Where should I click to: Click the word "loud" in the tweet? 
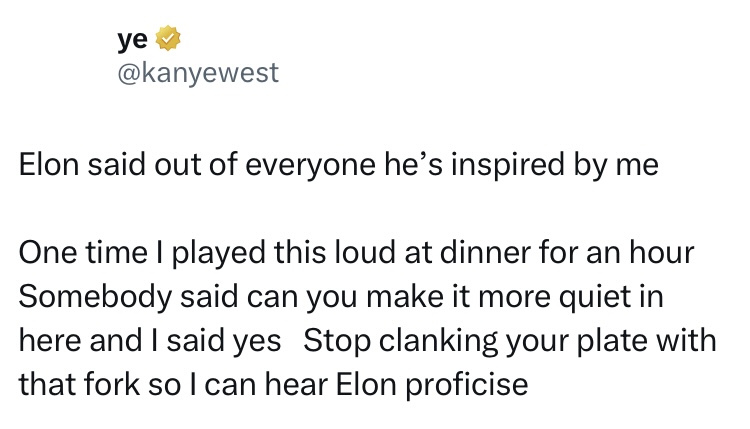coord(376,255)
